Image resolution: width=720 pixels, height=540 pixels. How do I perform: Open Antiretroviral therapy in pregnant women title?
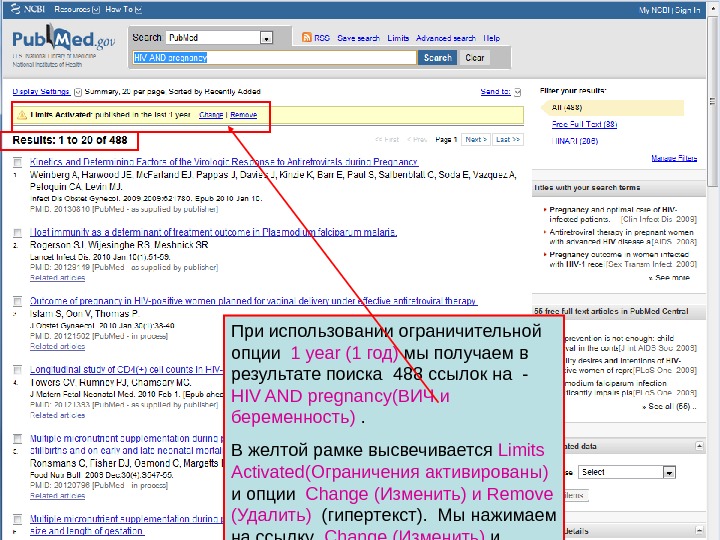coord(621,237)
